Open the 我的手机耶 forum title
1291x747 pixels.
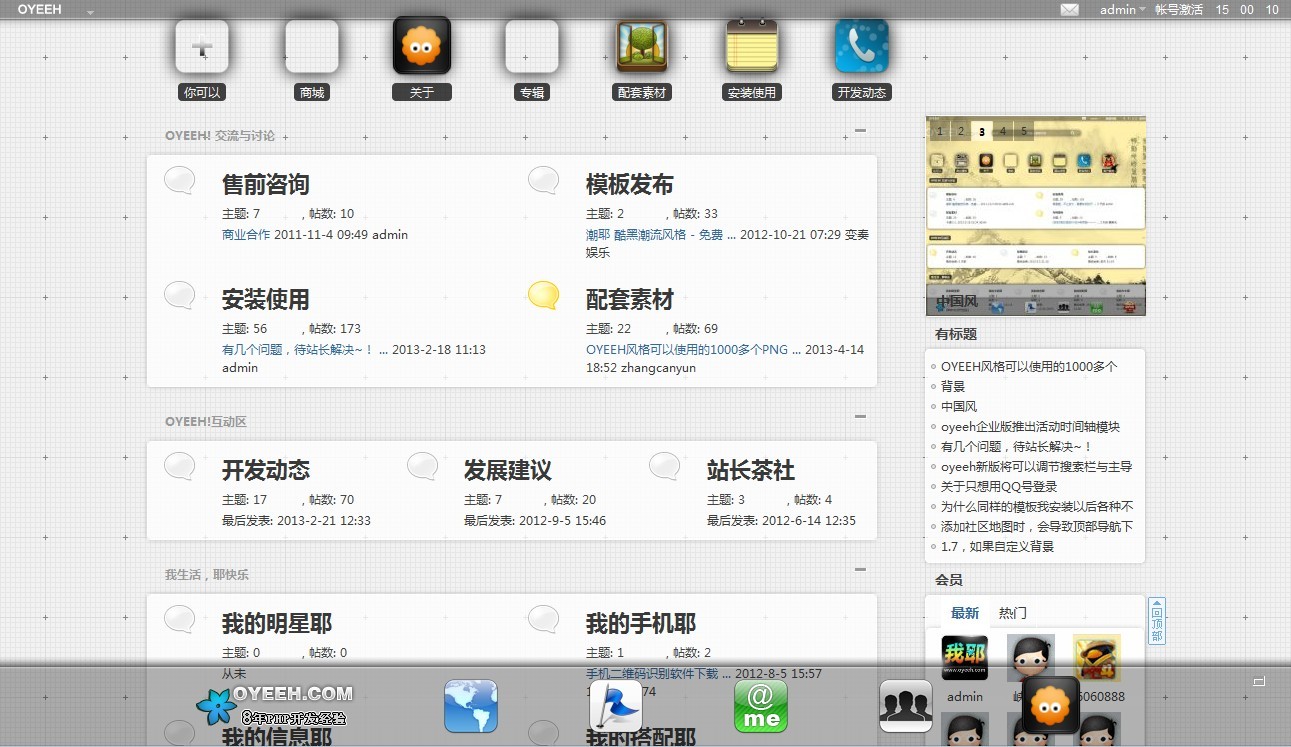pos(641,624)
